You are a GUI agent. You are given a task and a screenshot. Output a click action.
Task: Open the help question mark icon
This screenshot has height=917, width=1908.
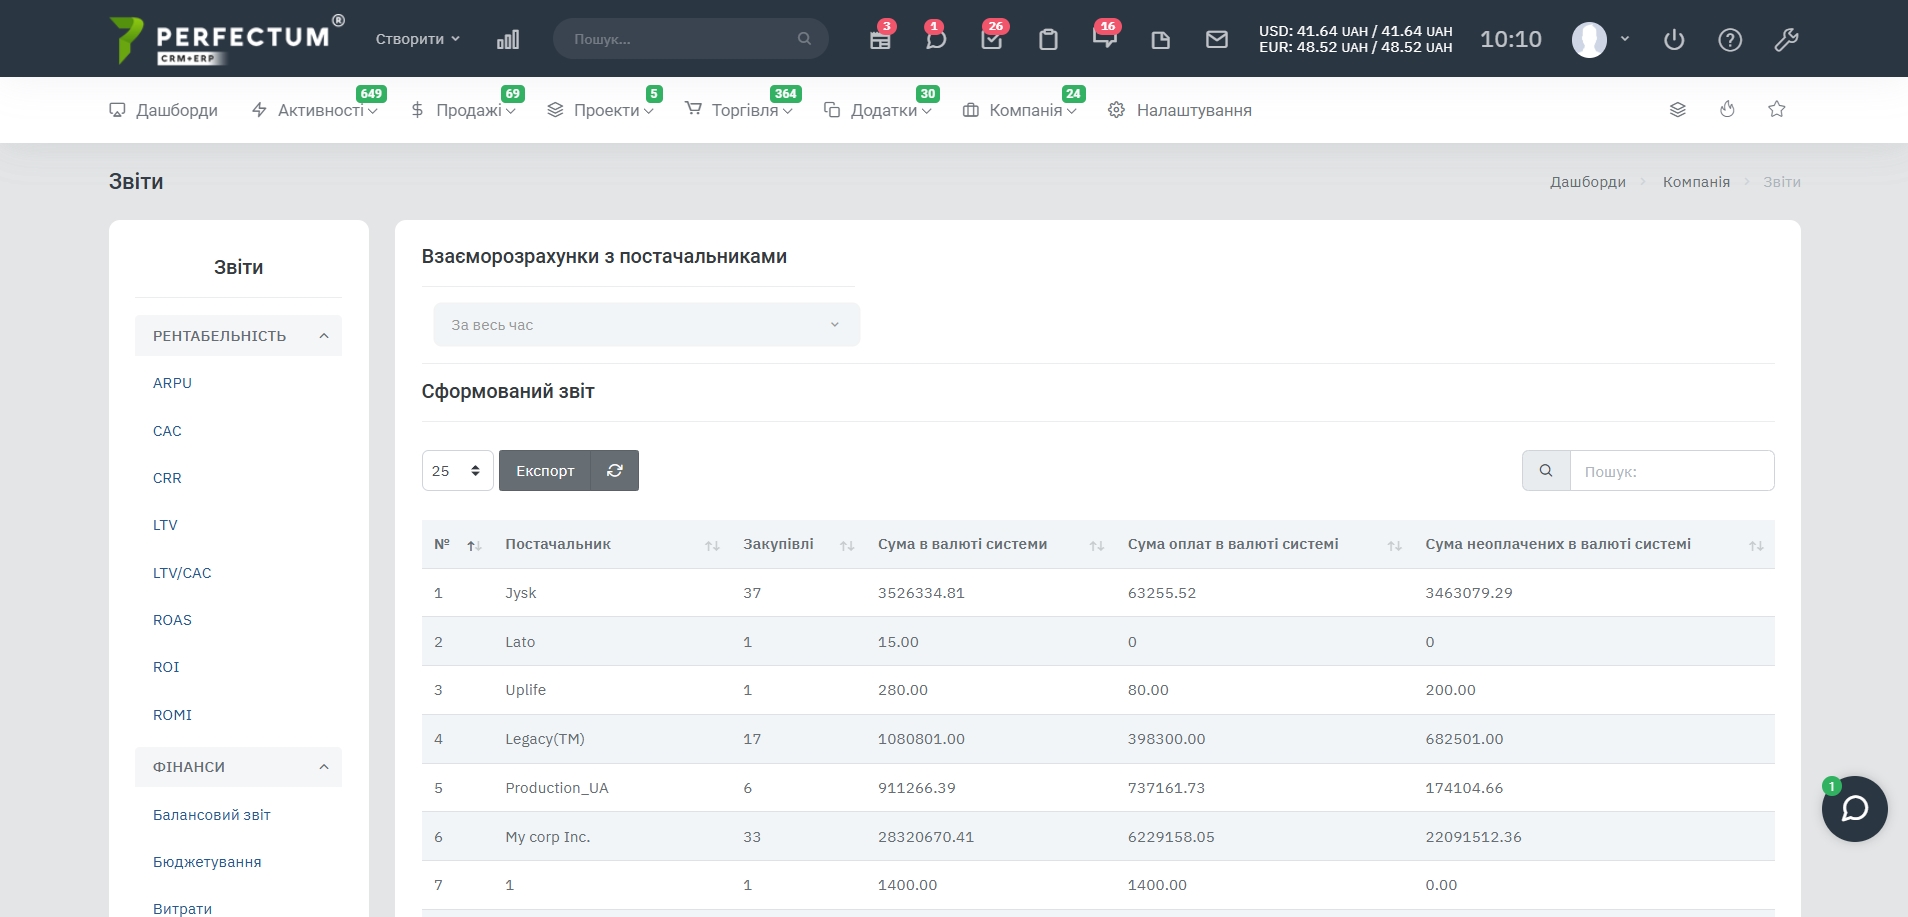[x=1730, y=40]
